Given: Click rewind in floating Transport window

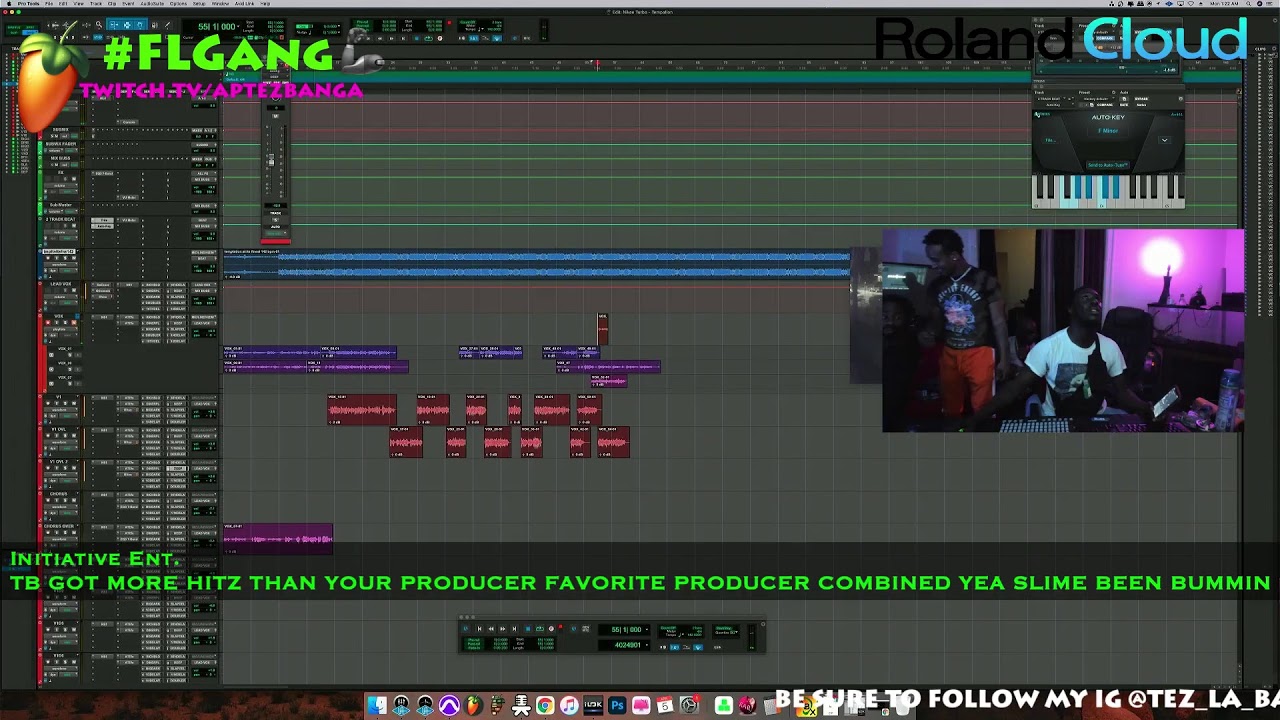Looking at the screenshot, I should coord(491,629).
